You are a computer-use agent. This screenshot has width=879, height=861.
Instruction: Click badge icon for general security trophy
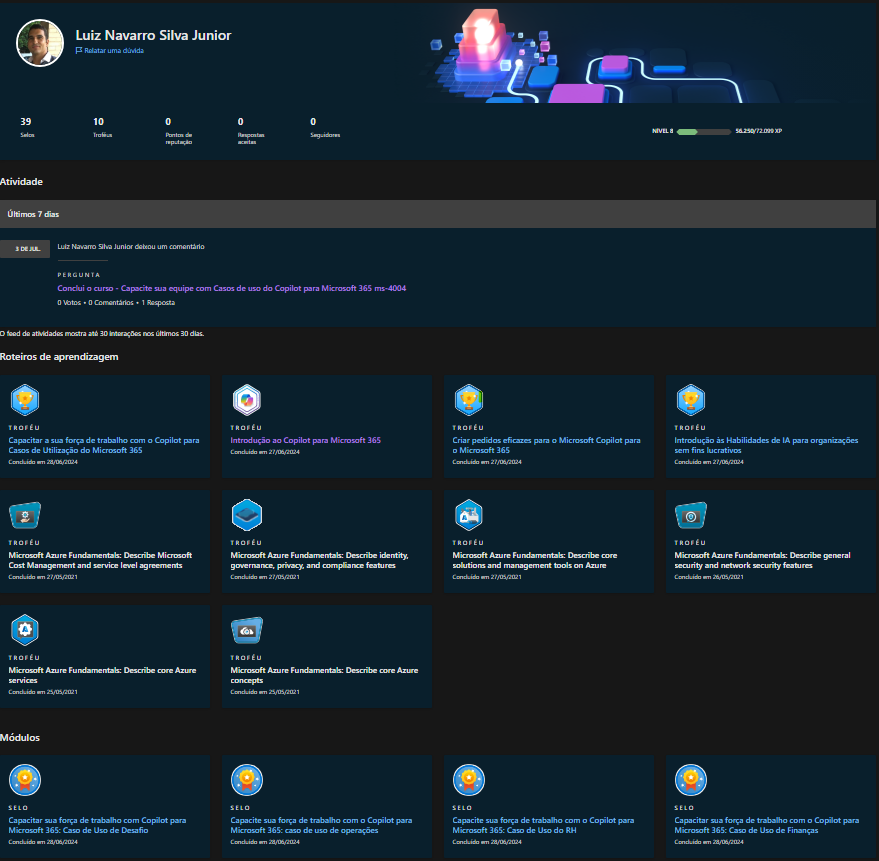(x=691, y=515)
